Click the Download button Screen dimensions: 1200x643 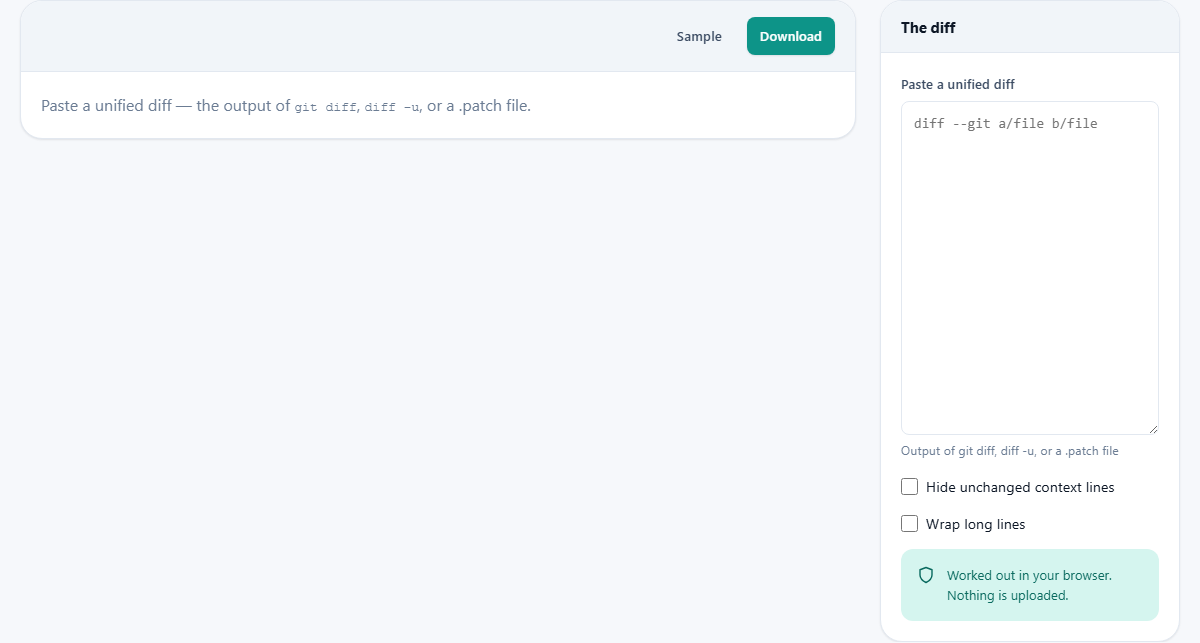point(790,36)
